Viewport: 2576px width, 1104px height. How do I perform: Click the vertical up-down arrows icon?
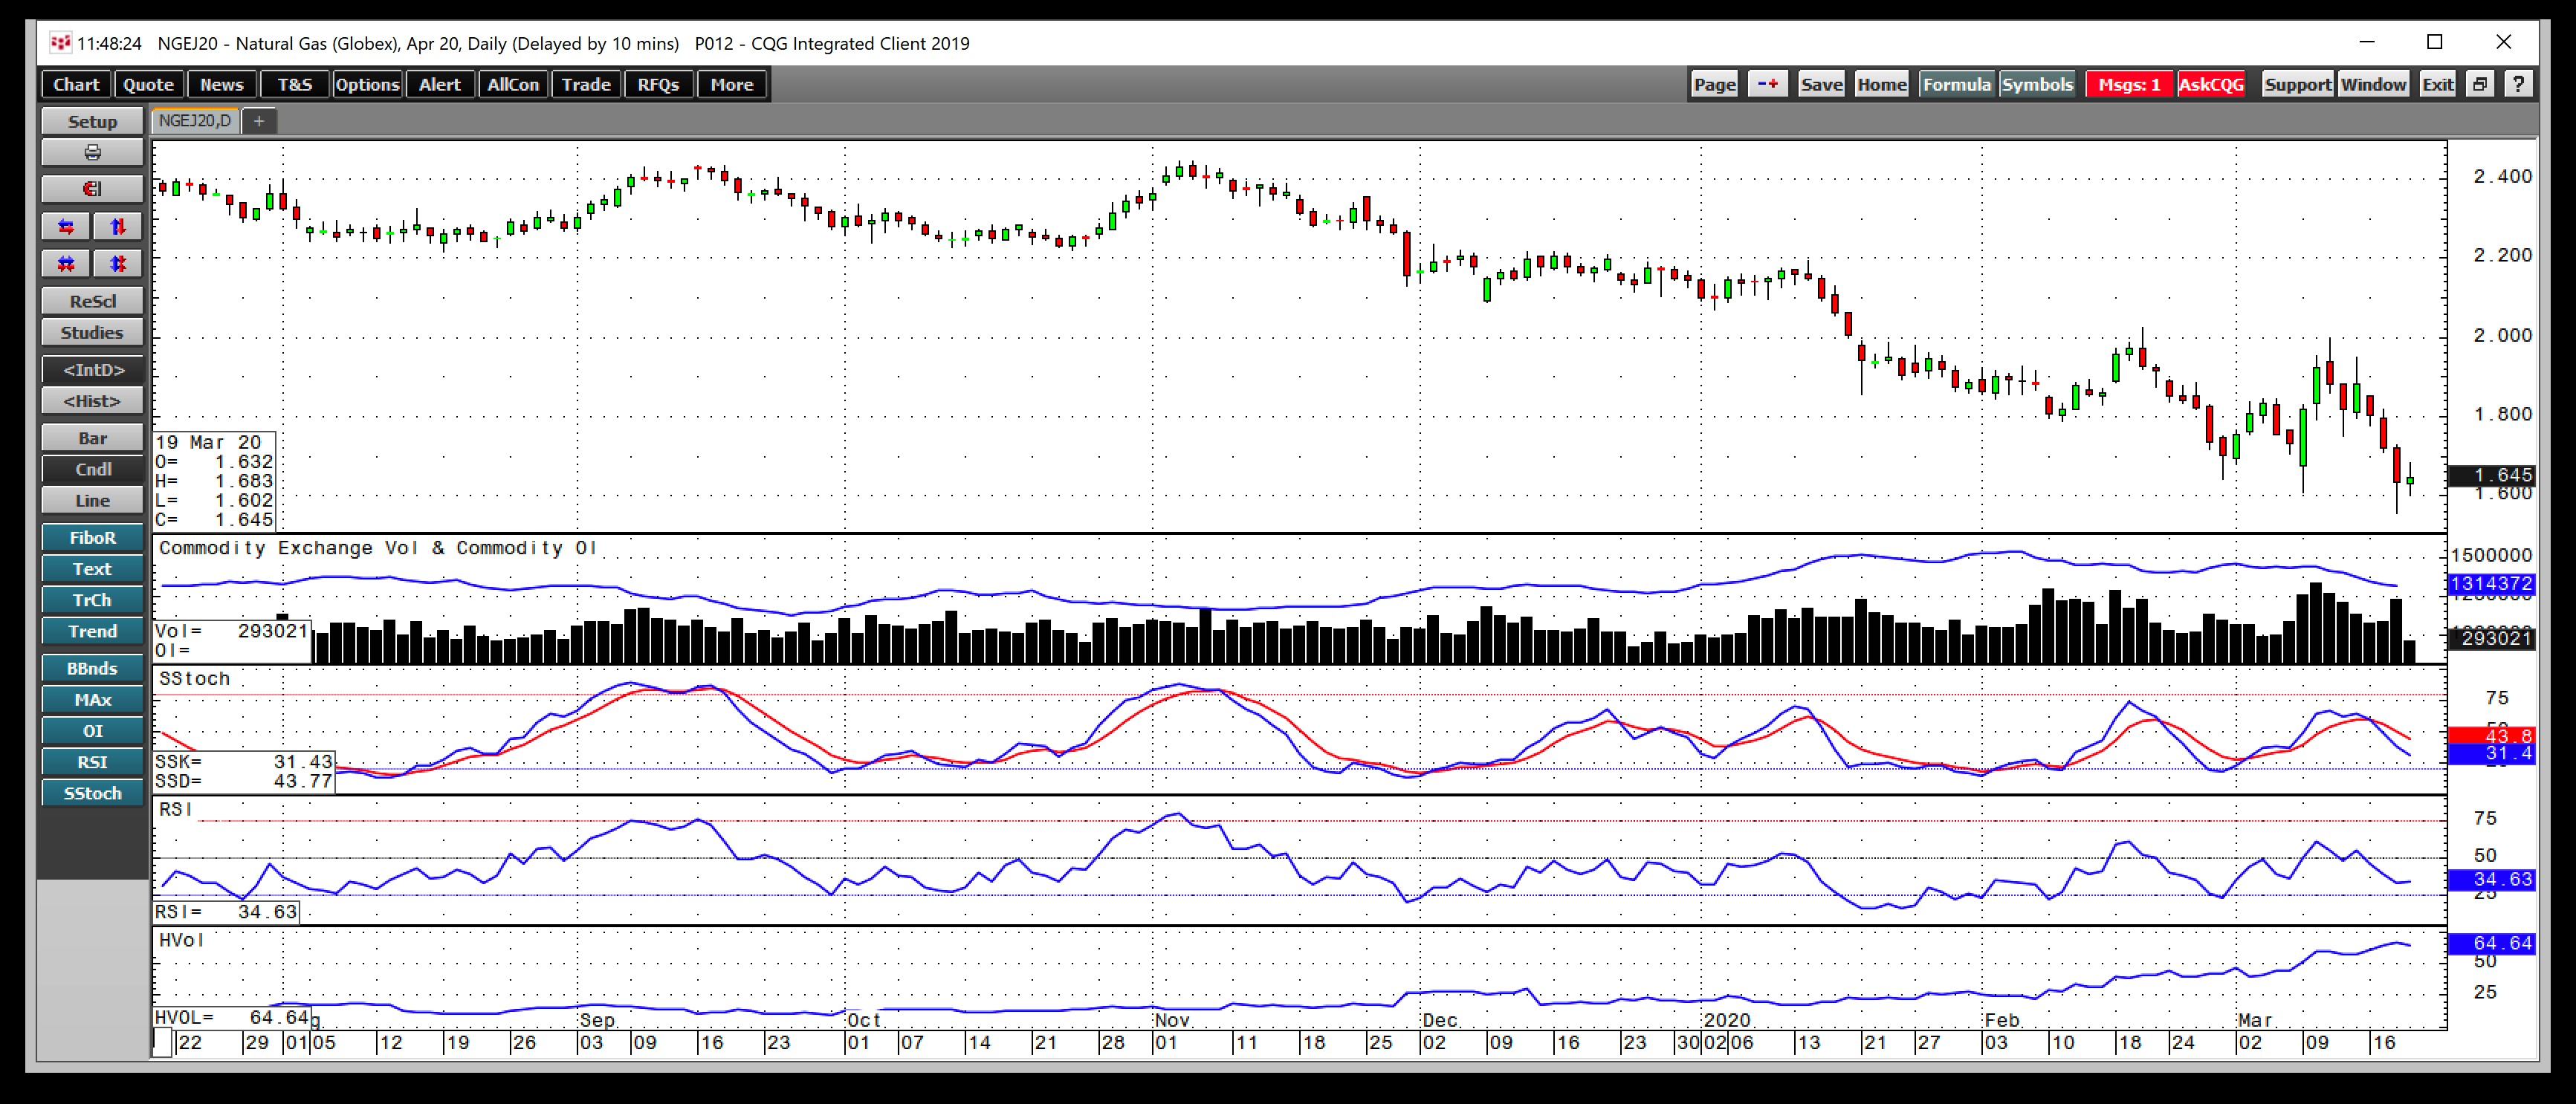tap(118, 227)
